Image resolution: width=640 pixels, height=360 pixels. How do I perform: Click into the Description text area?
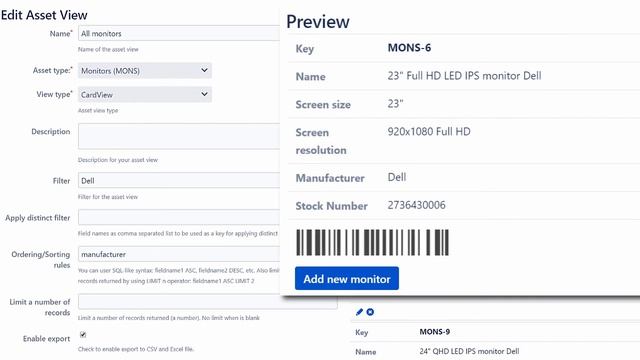click(x=179, y=136)
